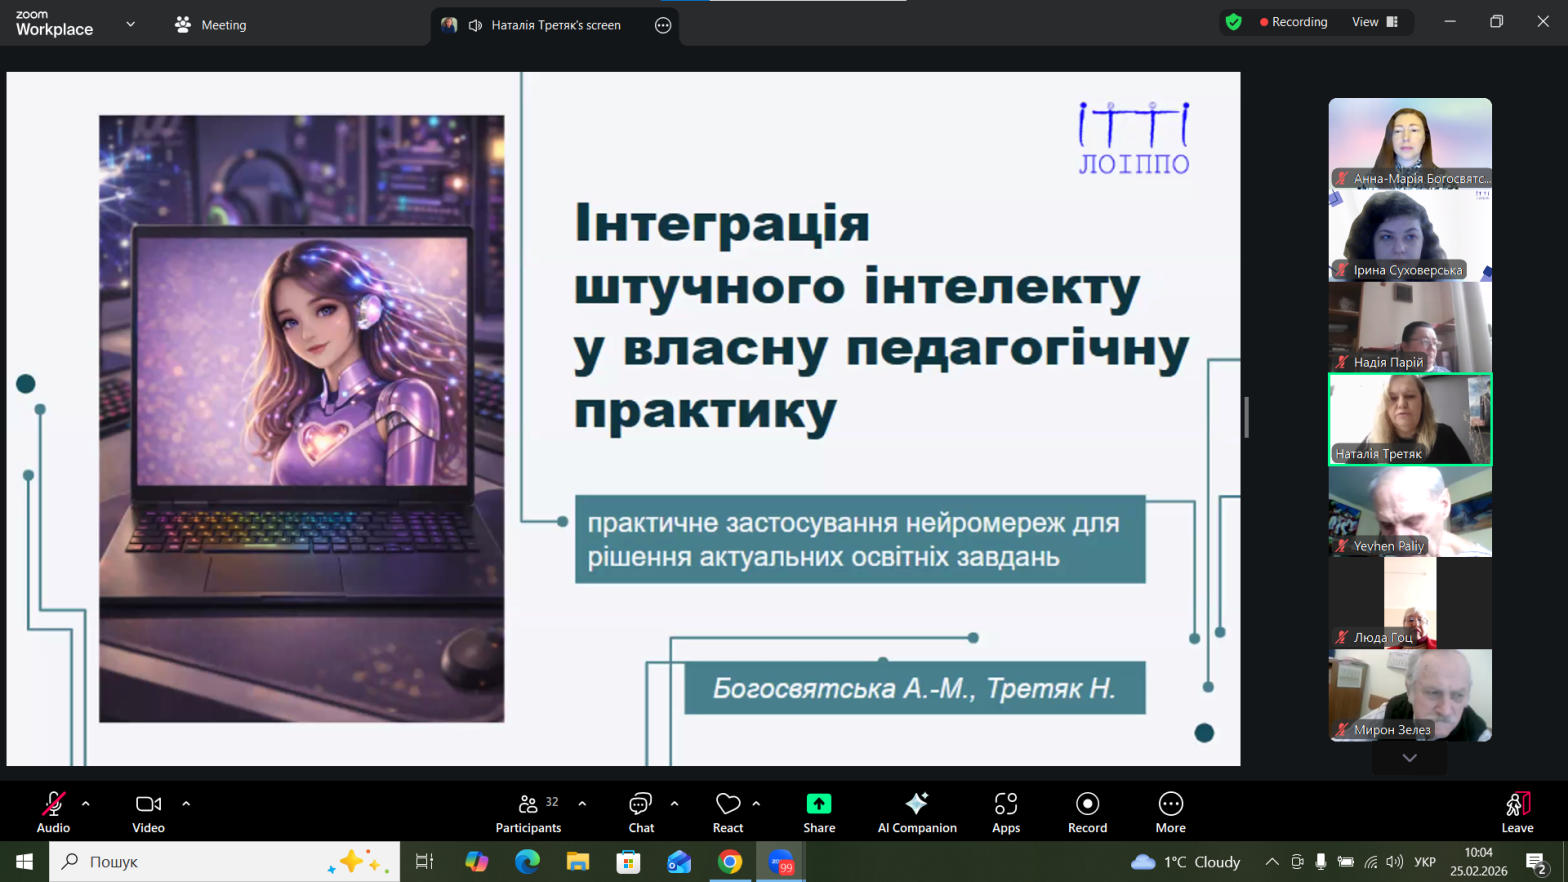
Task: Open AI Companion
Action: coord(916,811)
